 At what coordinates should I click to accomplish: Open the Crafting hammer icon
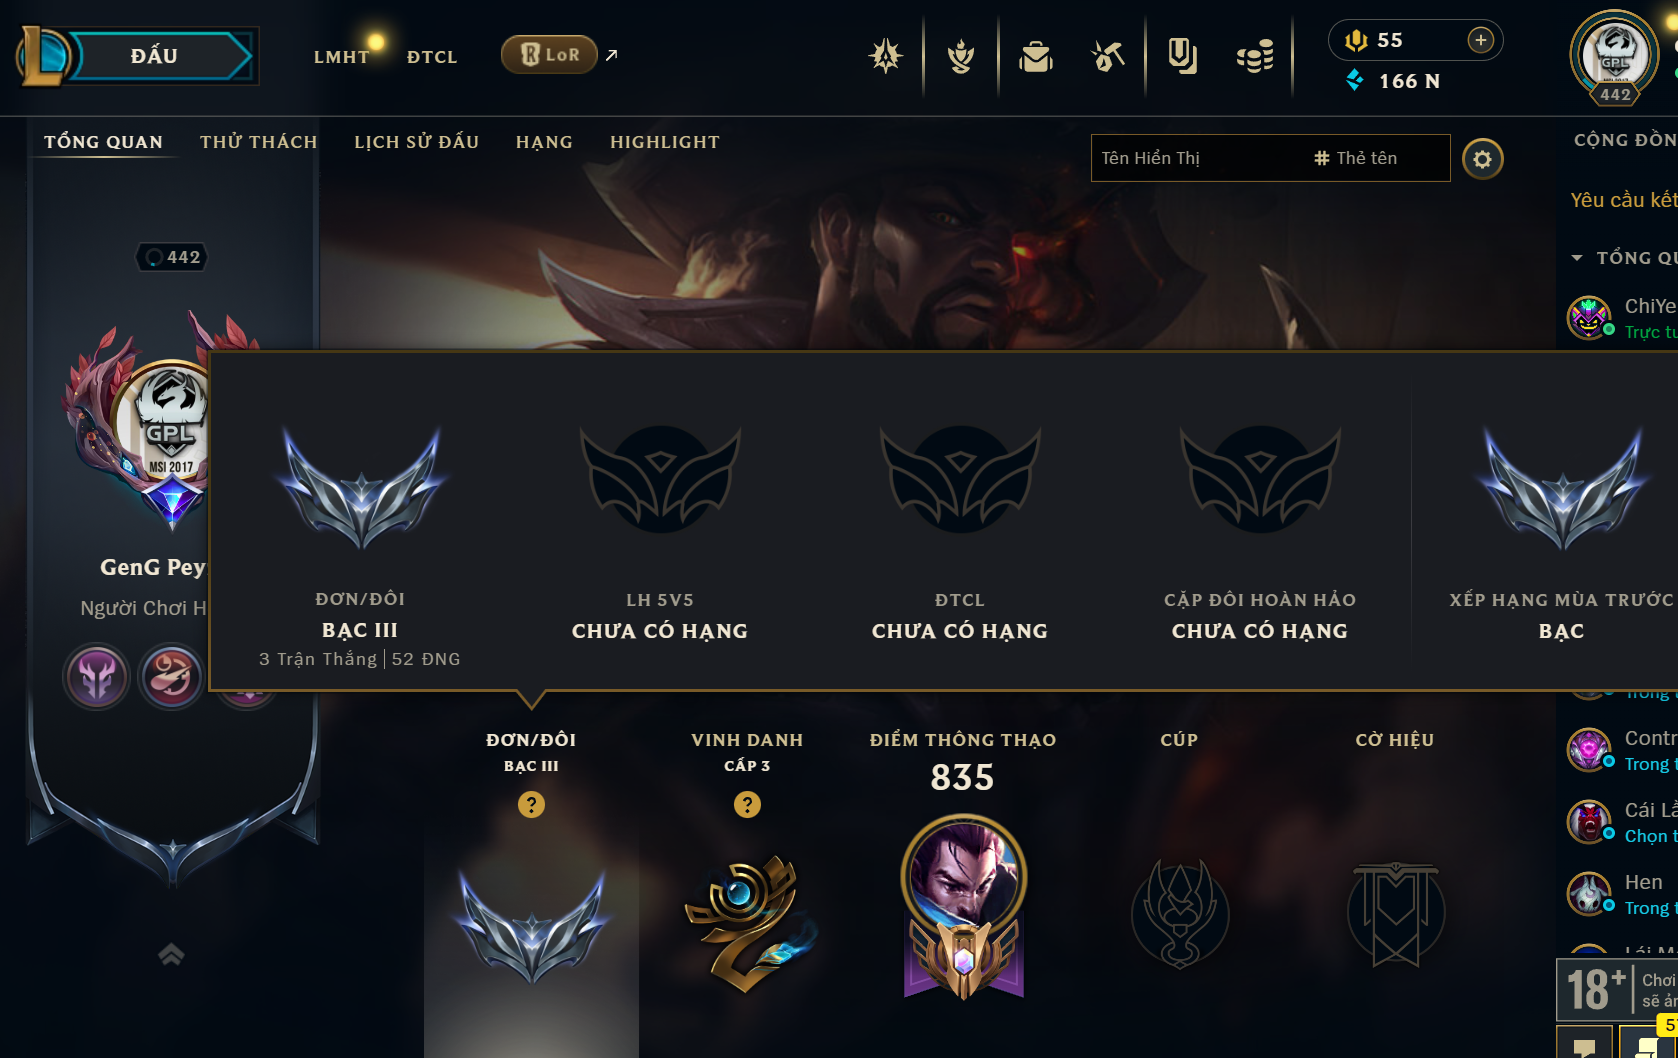click(x=1108, y=56)
